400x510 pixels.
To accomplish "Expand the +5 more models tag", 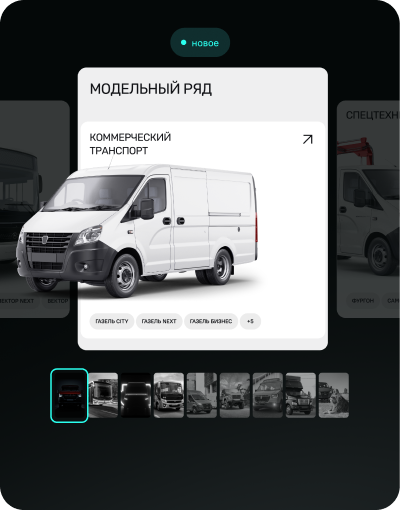I will (x=250, y=321).
